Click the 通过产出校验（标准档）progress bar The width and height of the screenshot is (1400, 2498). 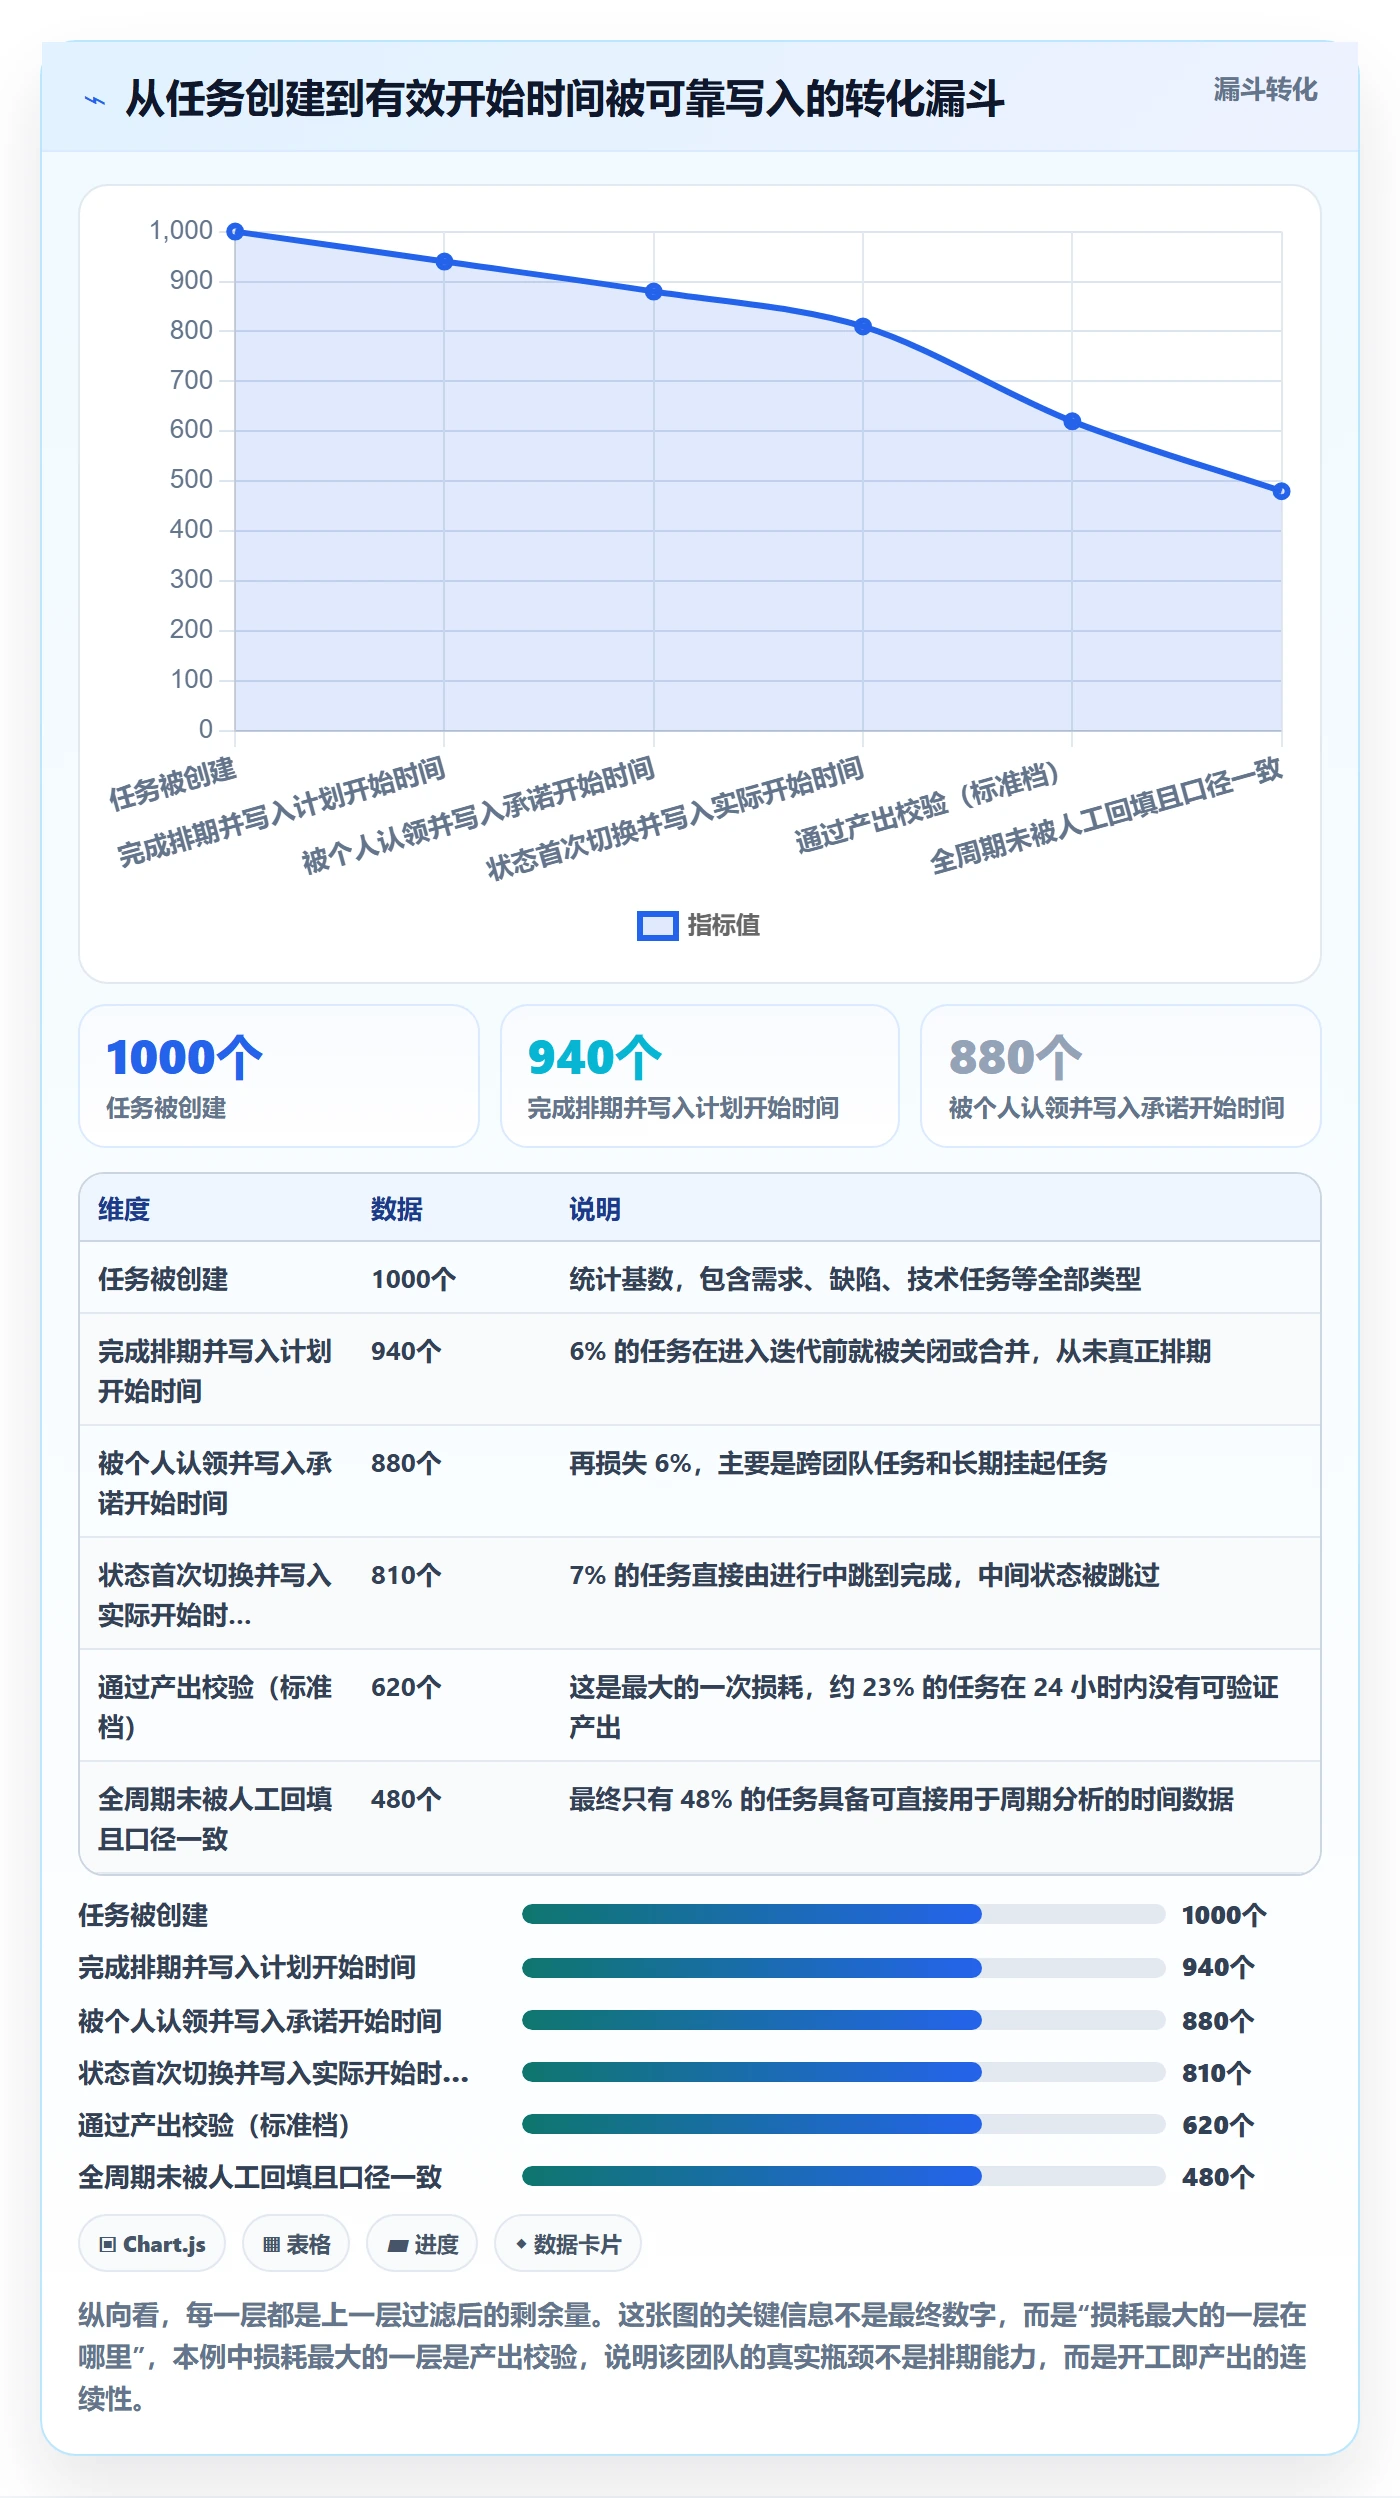[843, 2124]
